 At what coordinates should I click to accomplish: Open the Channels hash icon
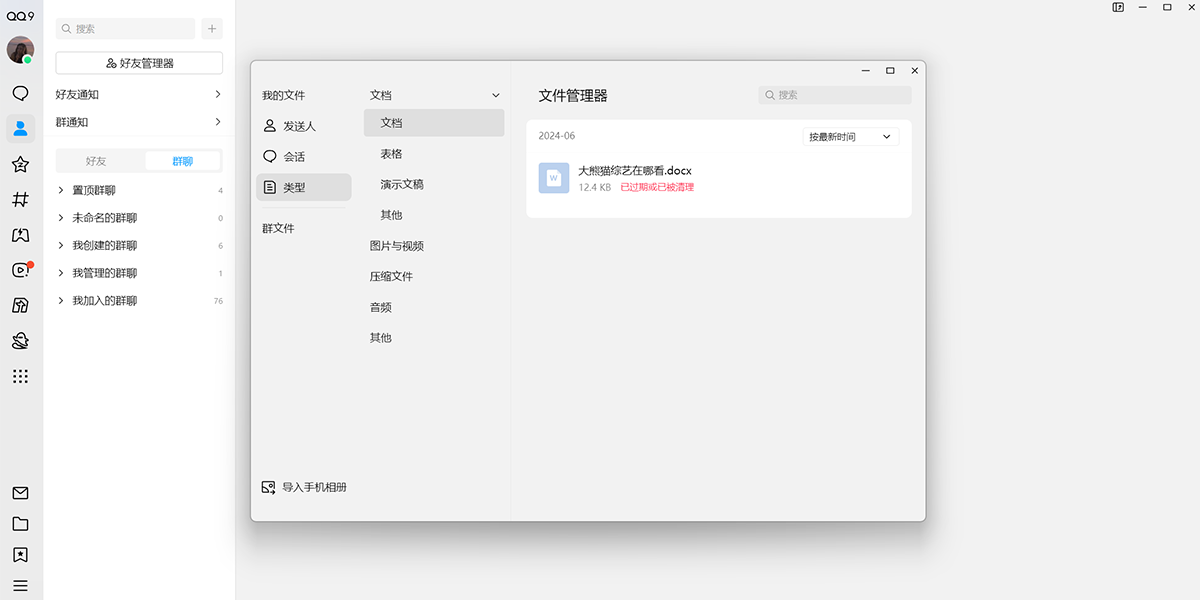(20, 199)
